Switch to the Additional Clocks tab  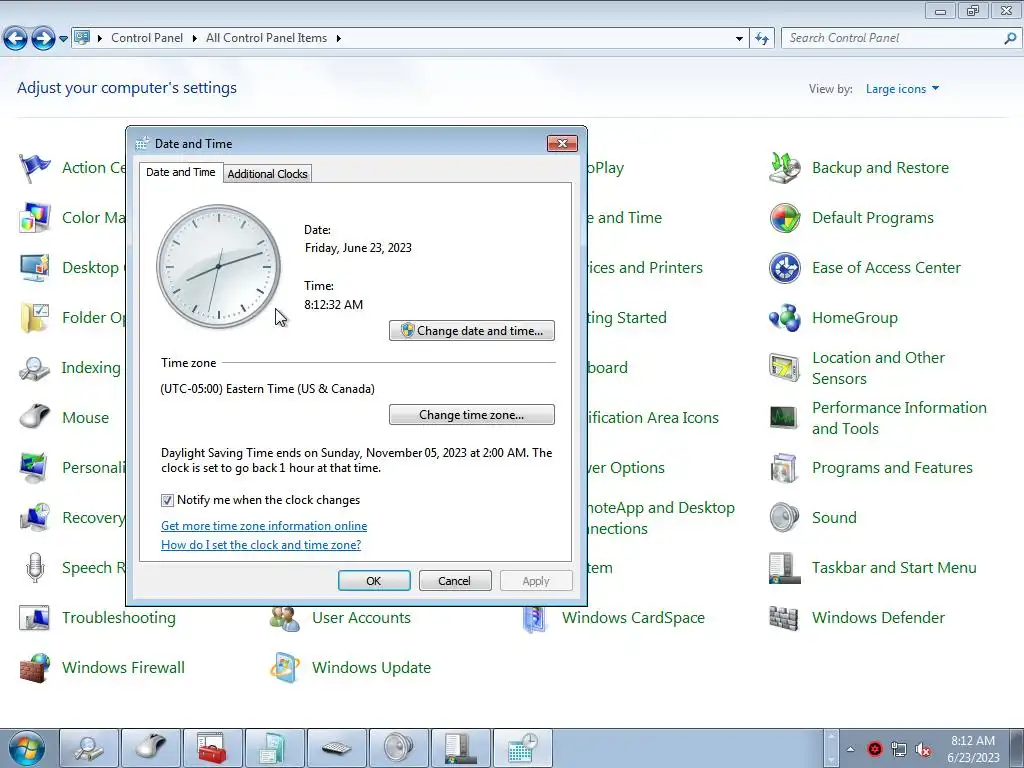pyautogui.click(x=267, y=174)
